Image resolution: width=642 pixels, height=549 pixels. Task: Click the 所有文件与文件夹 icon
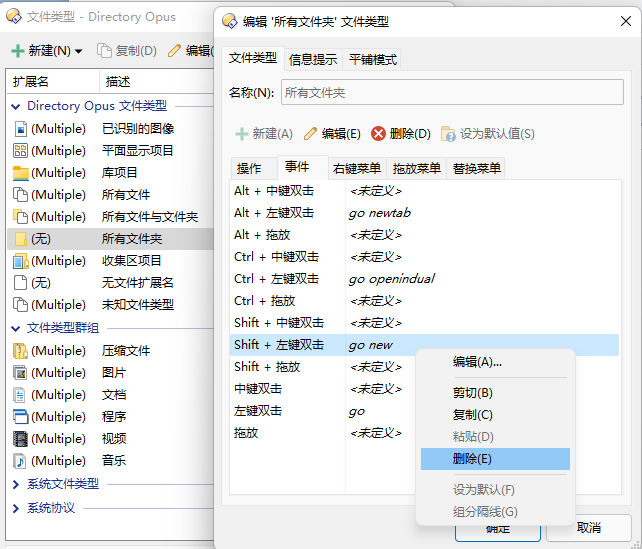(20, 217)
